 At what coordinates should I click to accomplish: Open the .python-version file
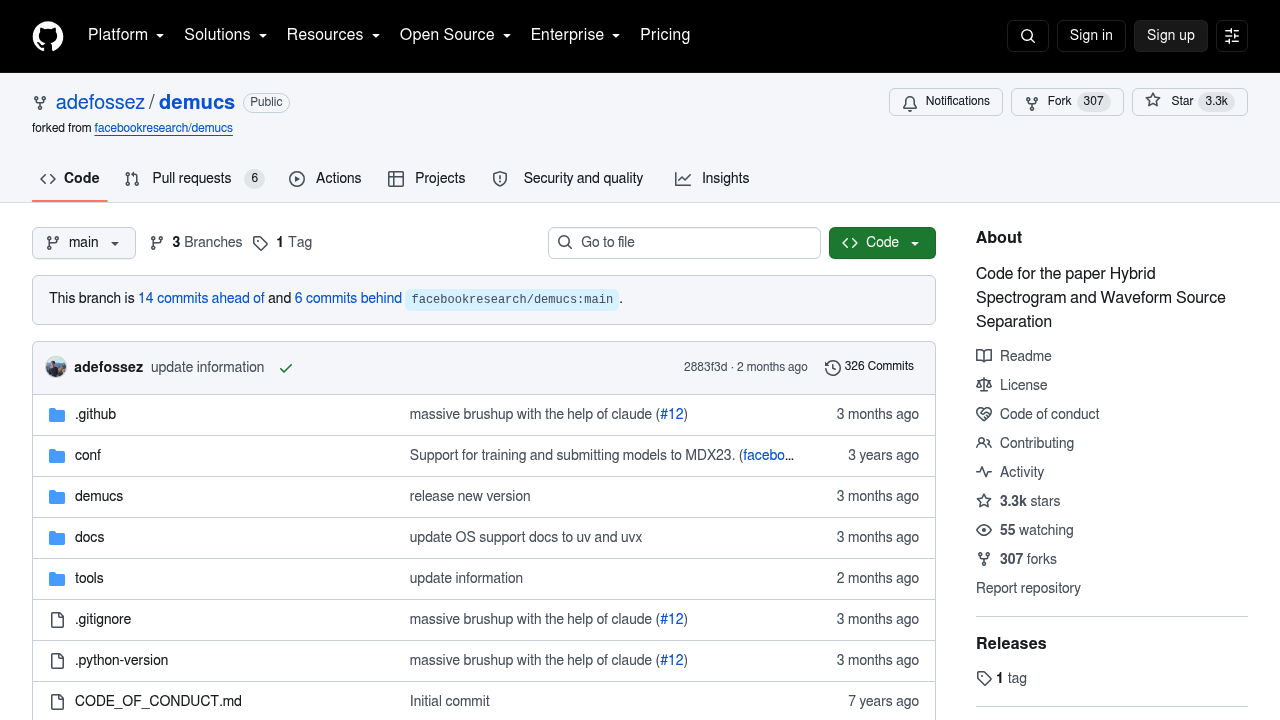pyautogui.click(x=122, y=660)
